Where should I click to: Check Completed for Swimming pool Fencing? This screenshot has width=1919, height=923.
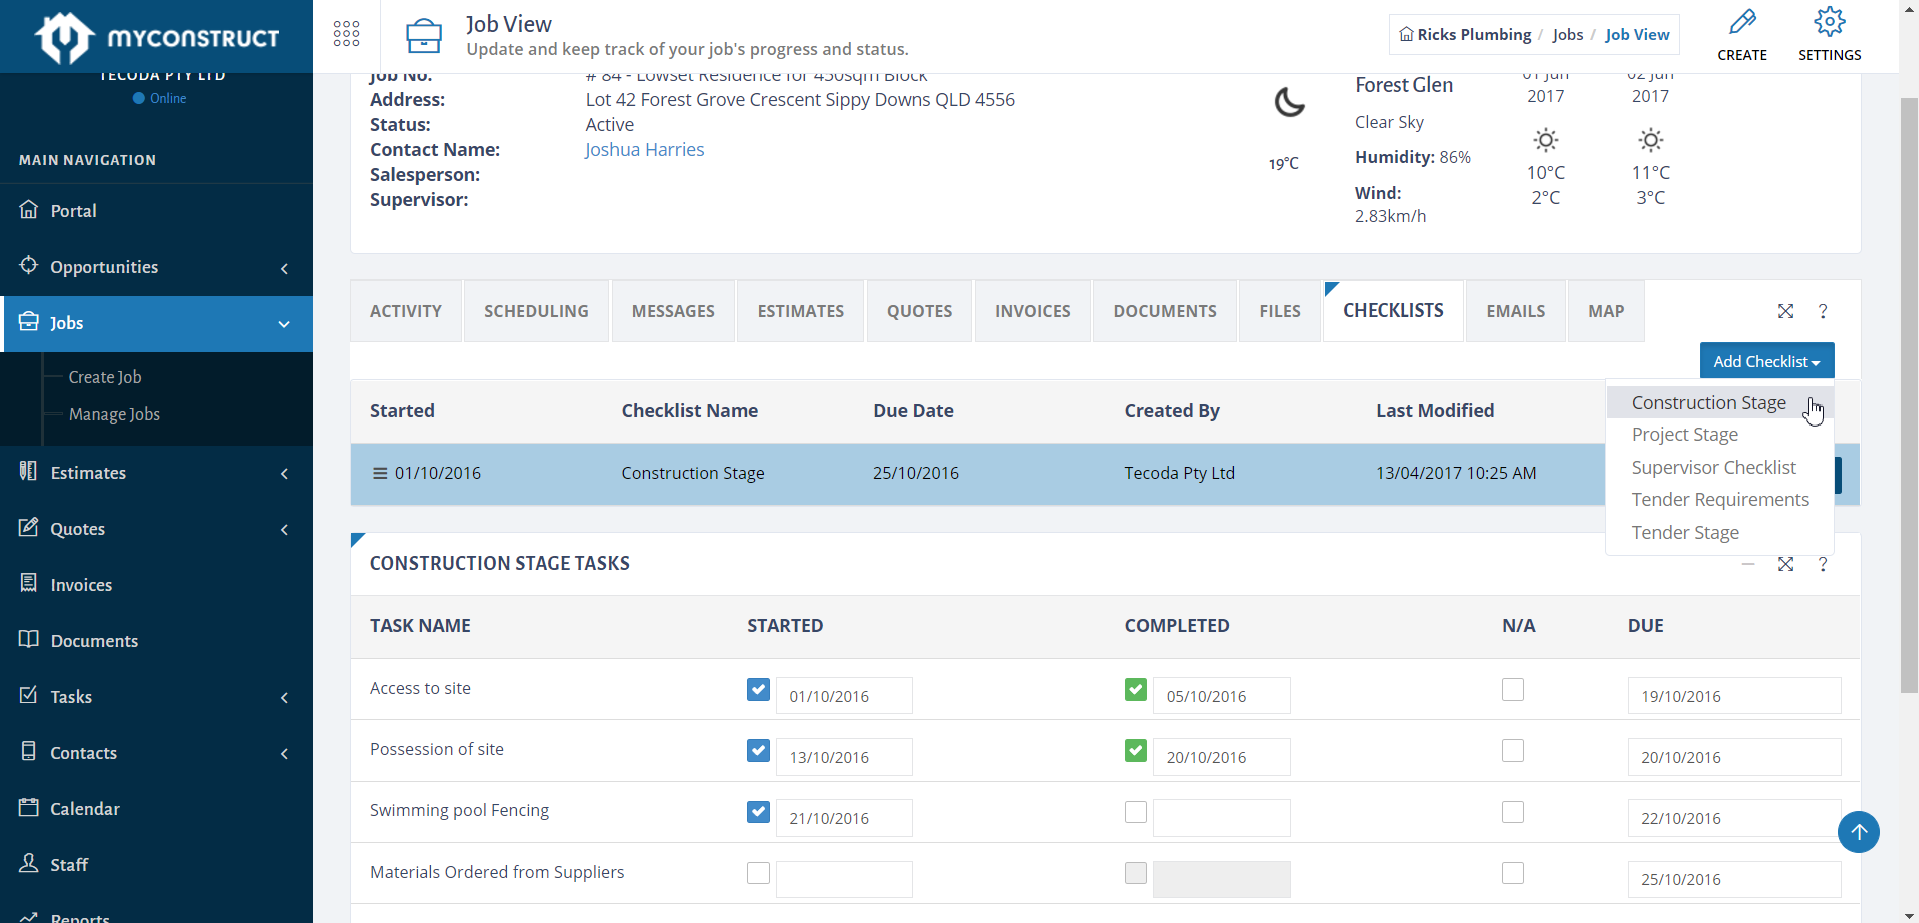point(1136,812)
